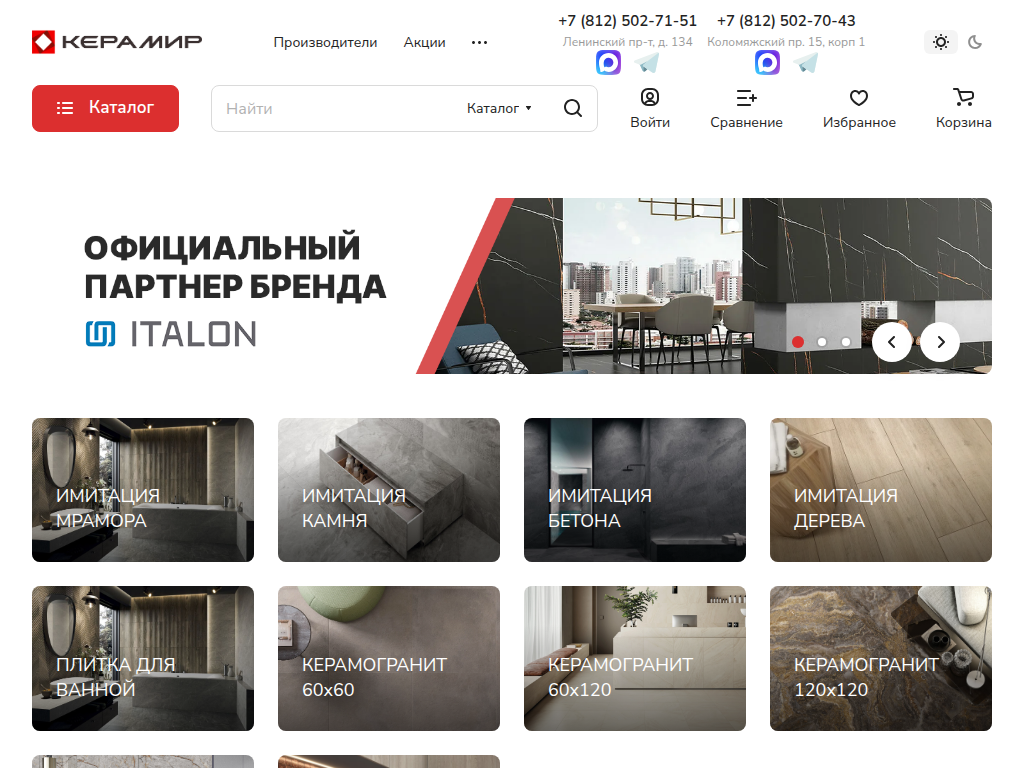Image resolution: width=1024 pixels, height=768 pixels.
Task: Go to previous banner slide arrow
Action: point(891,342)
